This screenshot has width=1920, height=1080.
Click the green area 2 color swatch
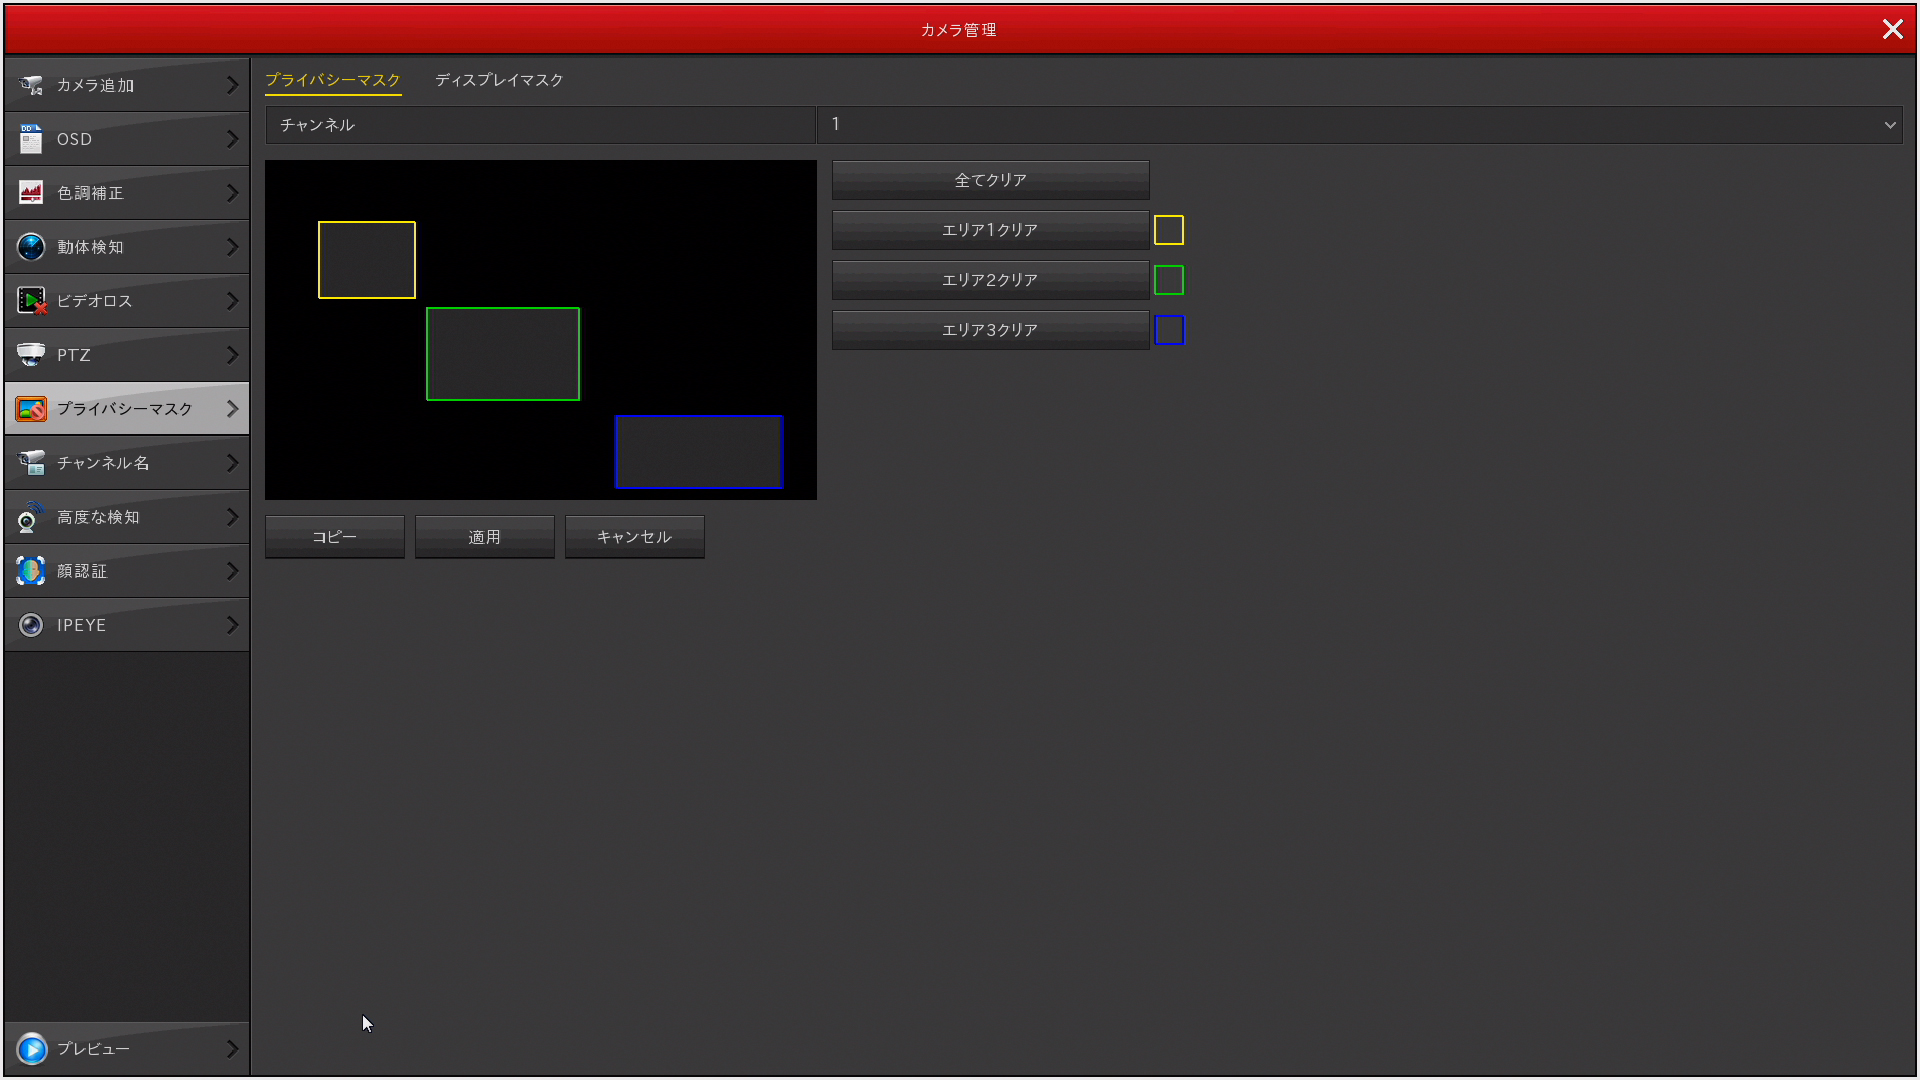[1169, 280]
